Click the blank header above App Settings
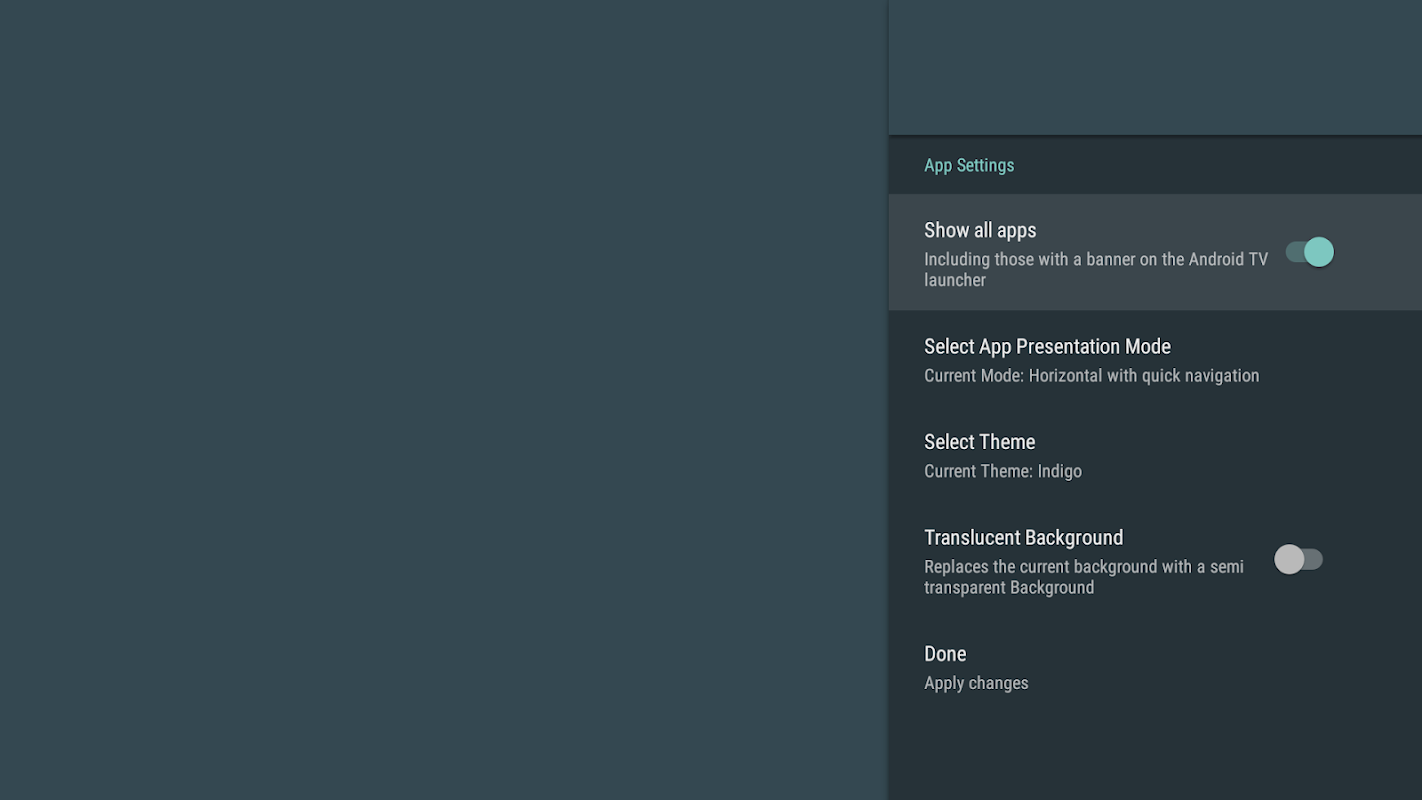 [x=1155, y=66]
